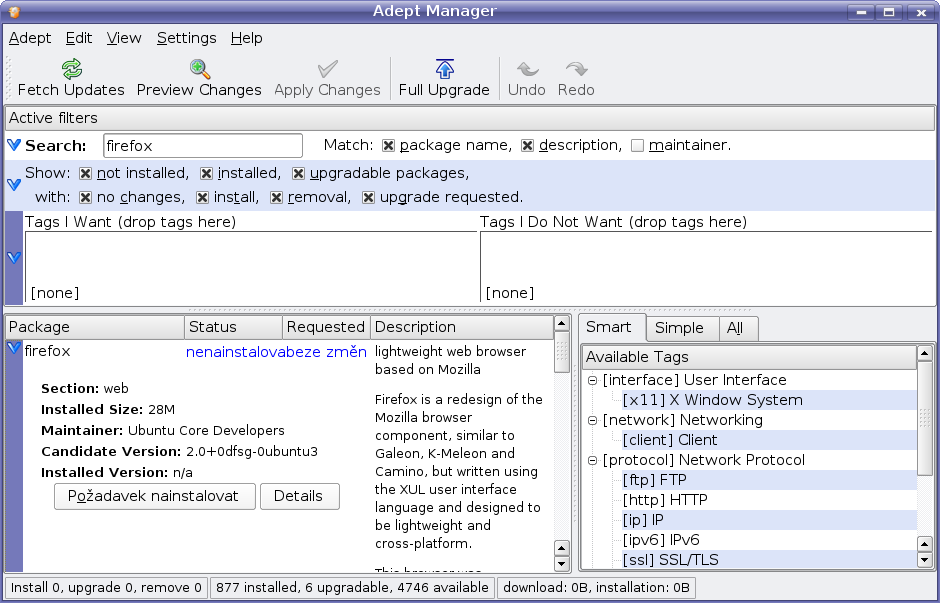Image resolution: width=940 pixels, height=603 pixels.
Task: Click the Adept Manager title bar app icon
Action: pos(15,11)
